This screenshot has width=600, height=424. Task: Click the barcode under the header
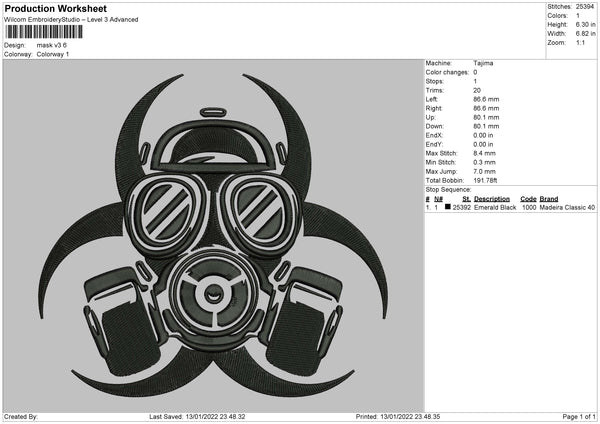click(44, 32)
